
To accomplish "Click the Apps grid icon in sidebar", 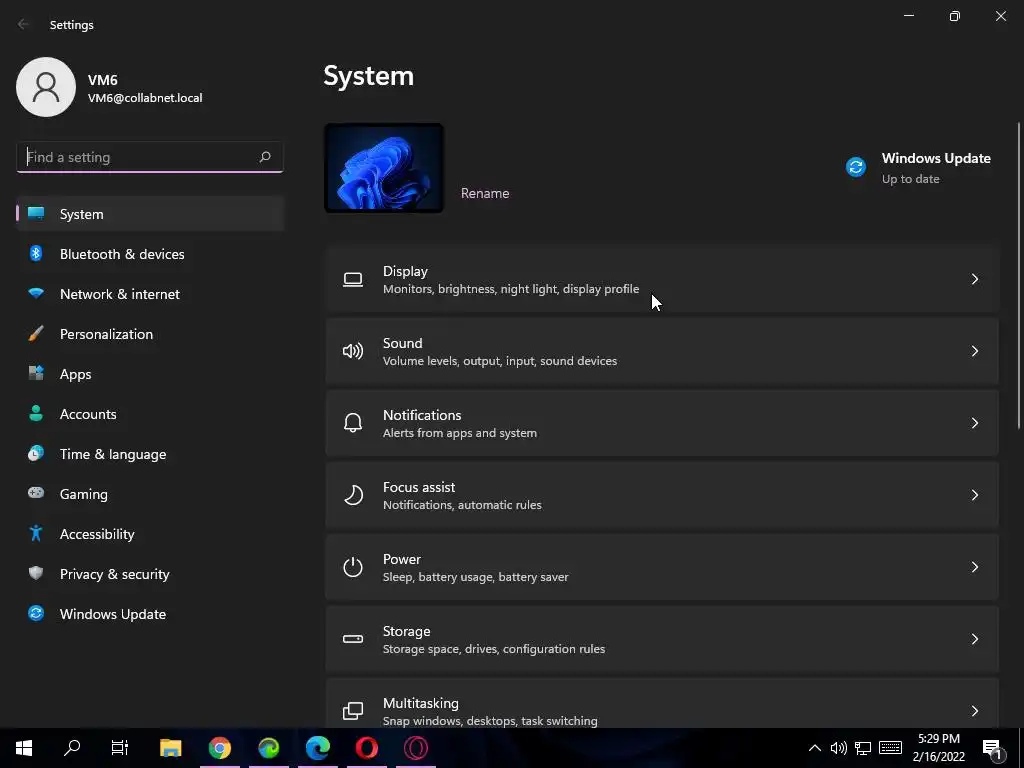I will tap(36, 374).
